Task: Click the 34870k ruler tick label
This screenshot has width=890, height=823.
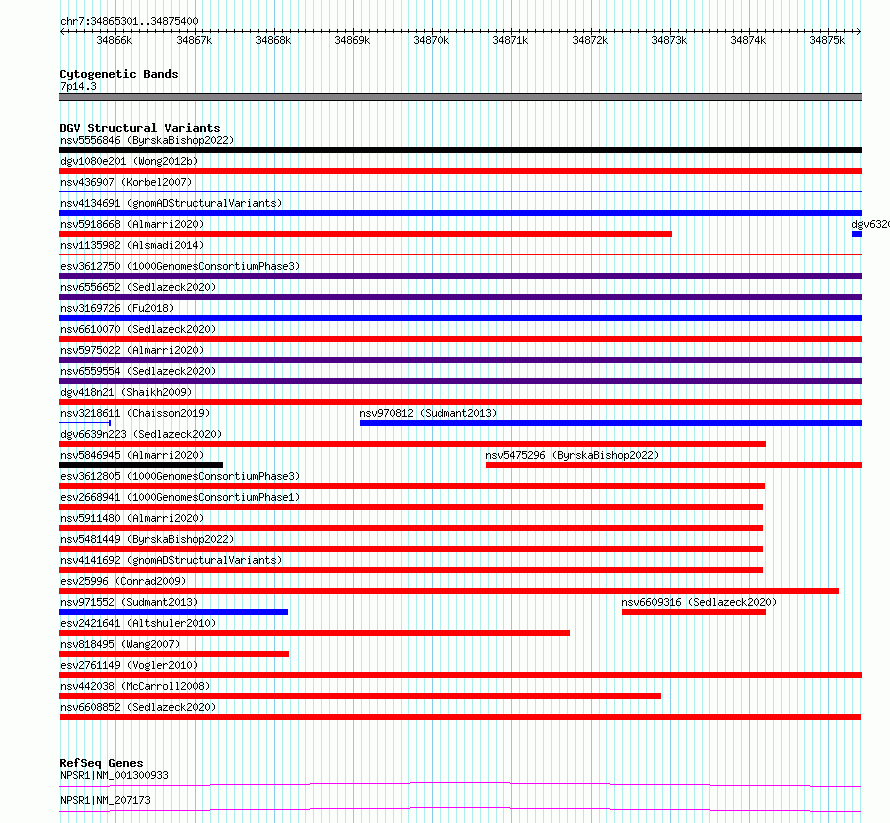Action: pos(431,40)
